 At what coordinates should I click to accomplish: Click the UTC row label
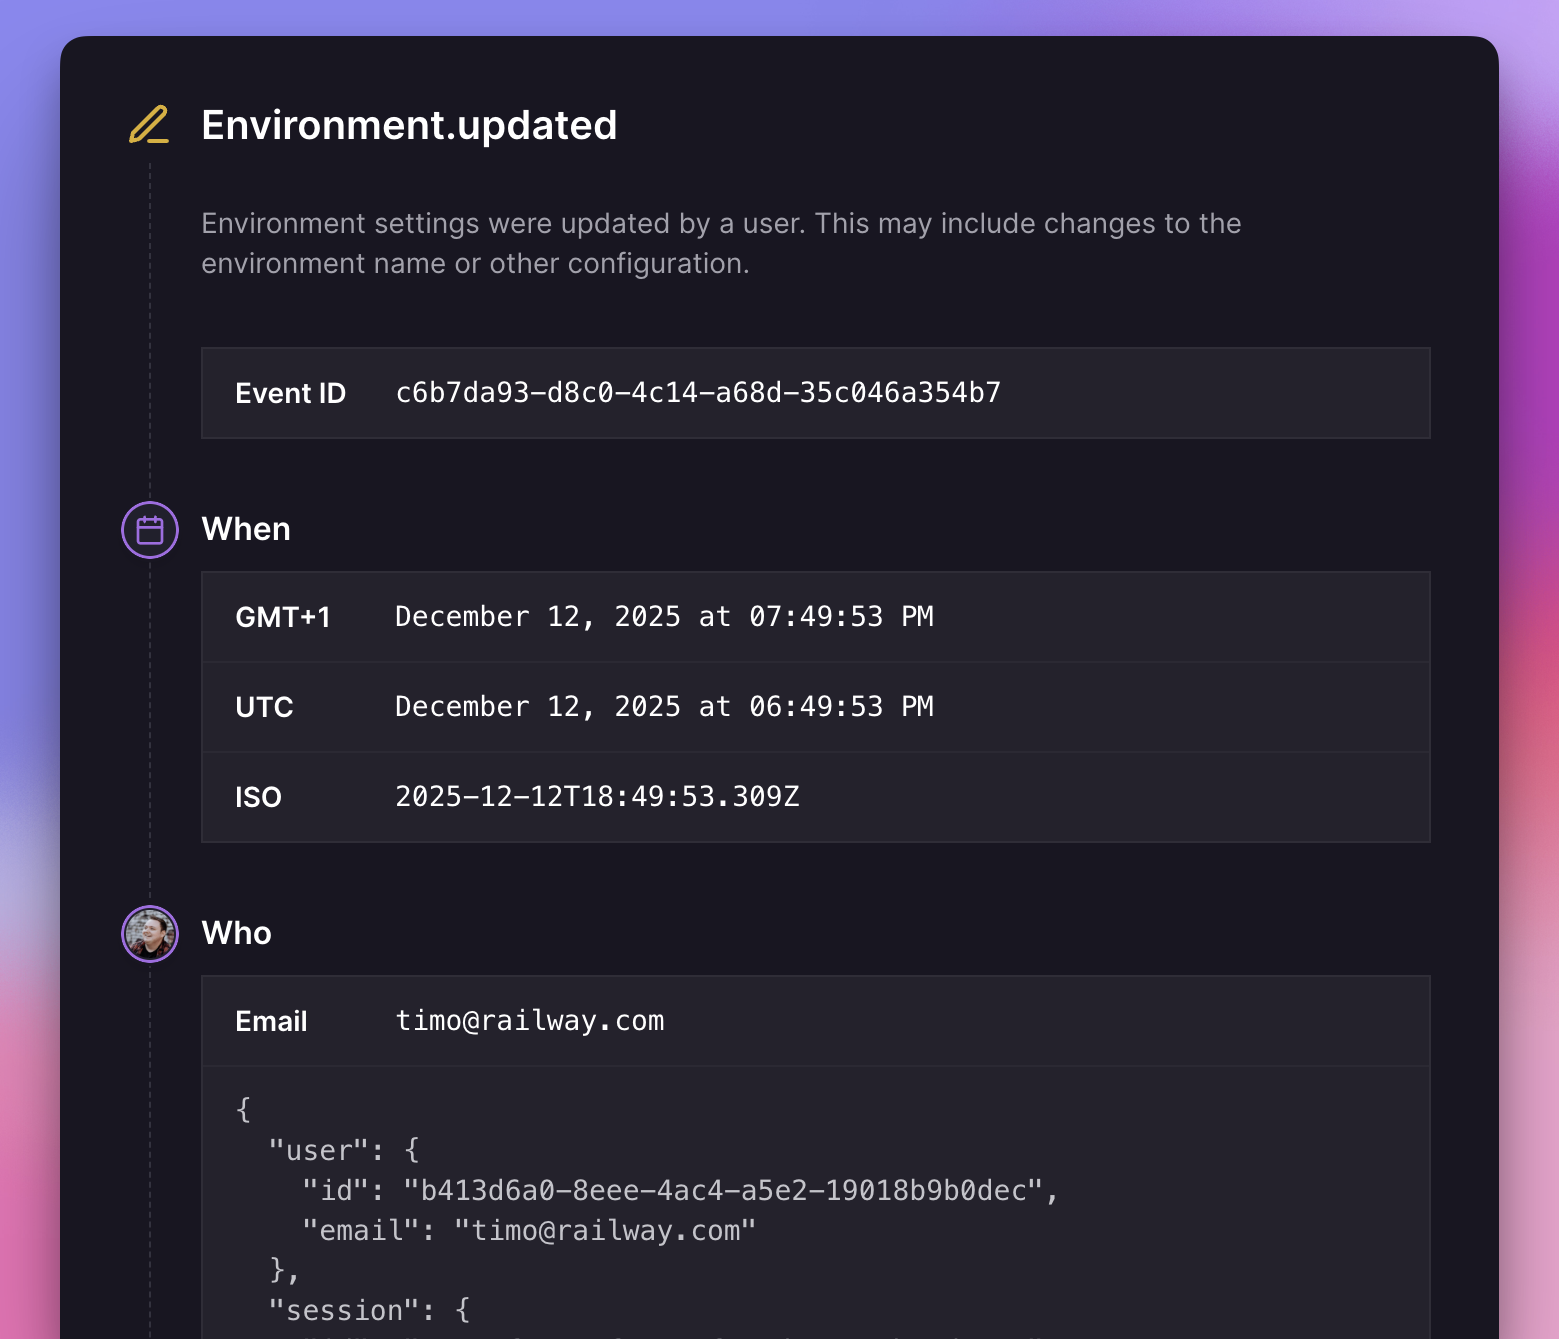click(264, 708)
